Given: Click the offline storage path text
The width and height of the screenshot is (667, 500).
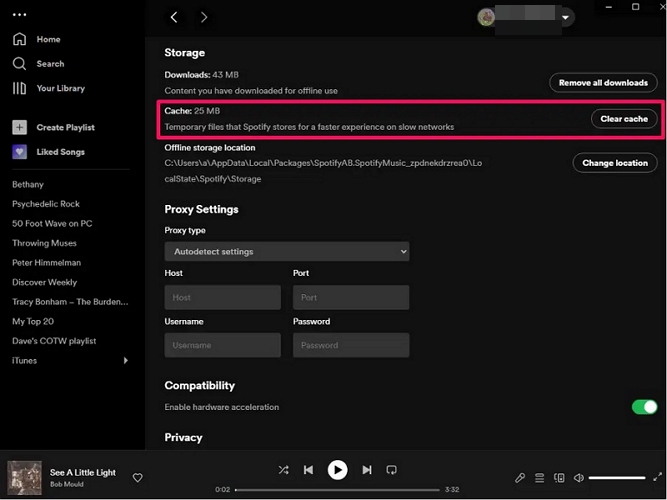Looking at the screenshot, I should 323,171.
